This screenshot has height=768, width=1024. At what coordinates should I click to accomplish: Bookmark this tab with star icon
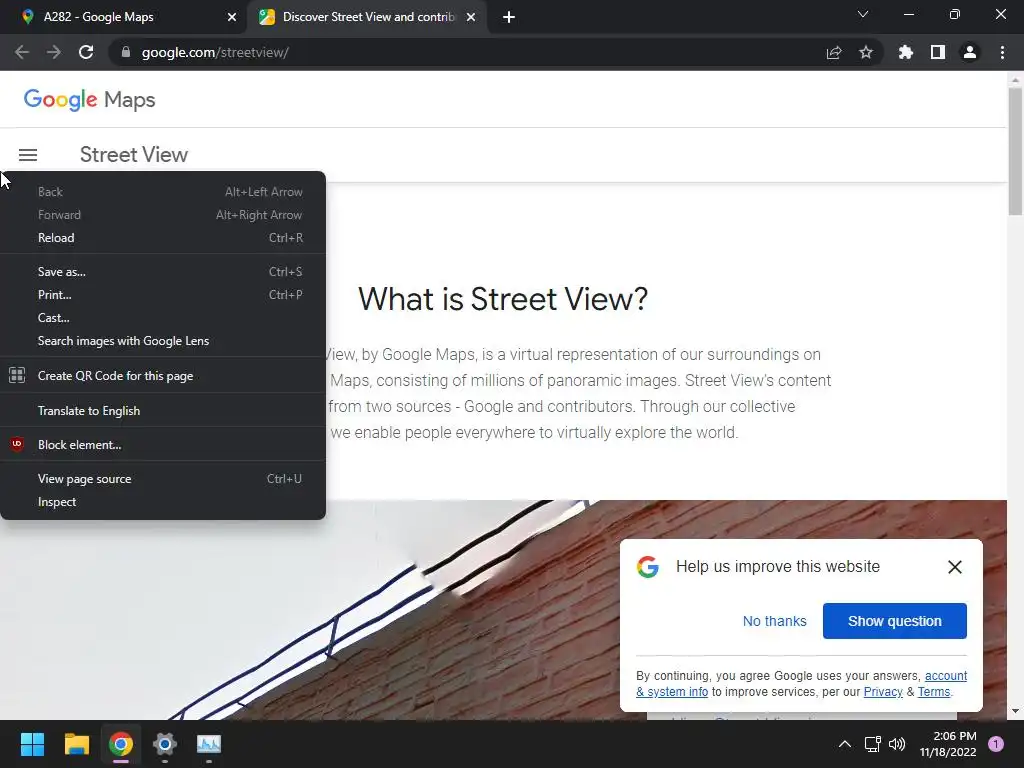(866, 52)
